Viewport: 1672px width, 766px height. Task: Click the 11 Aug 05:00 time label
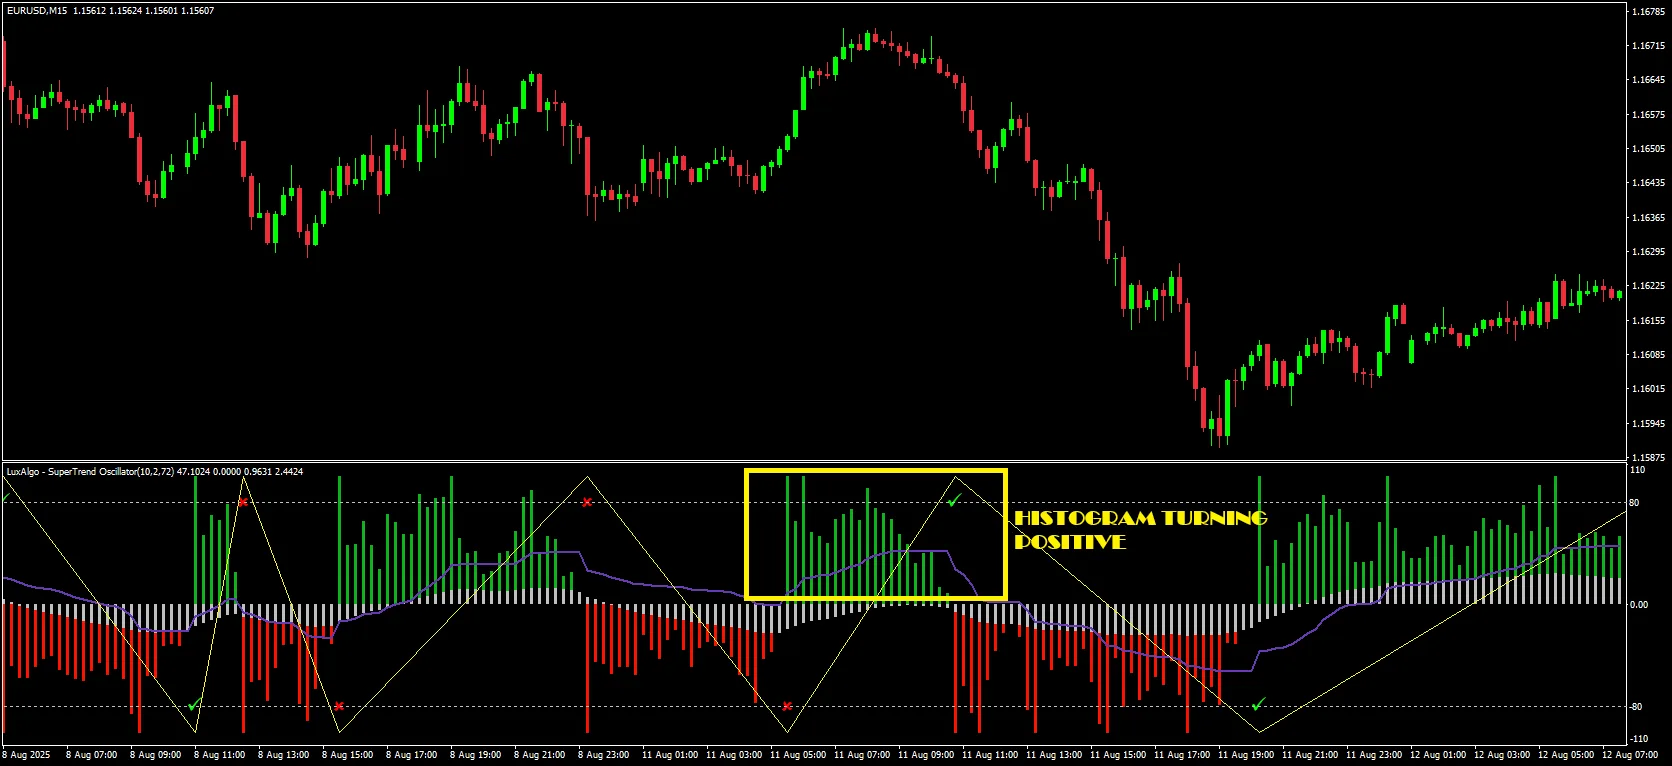798,755
